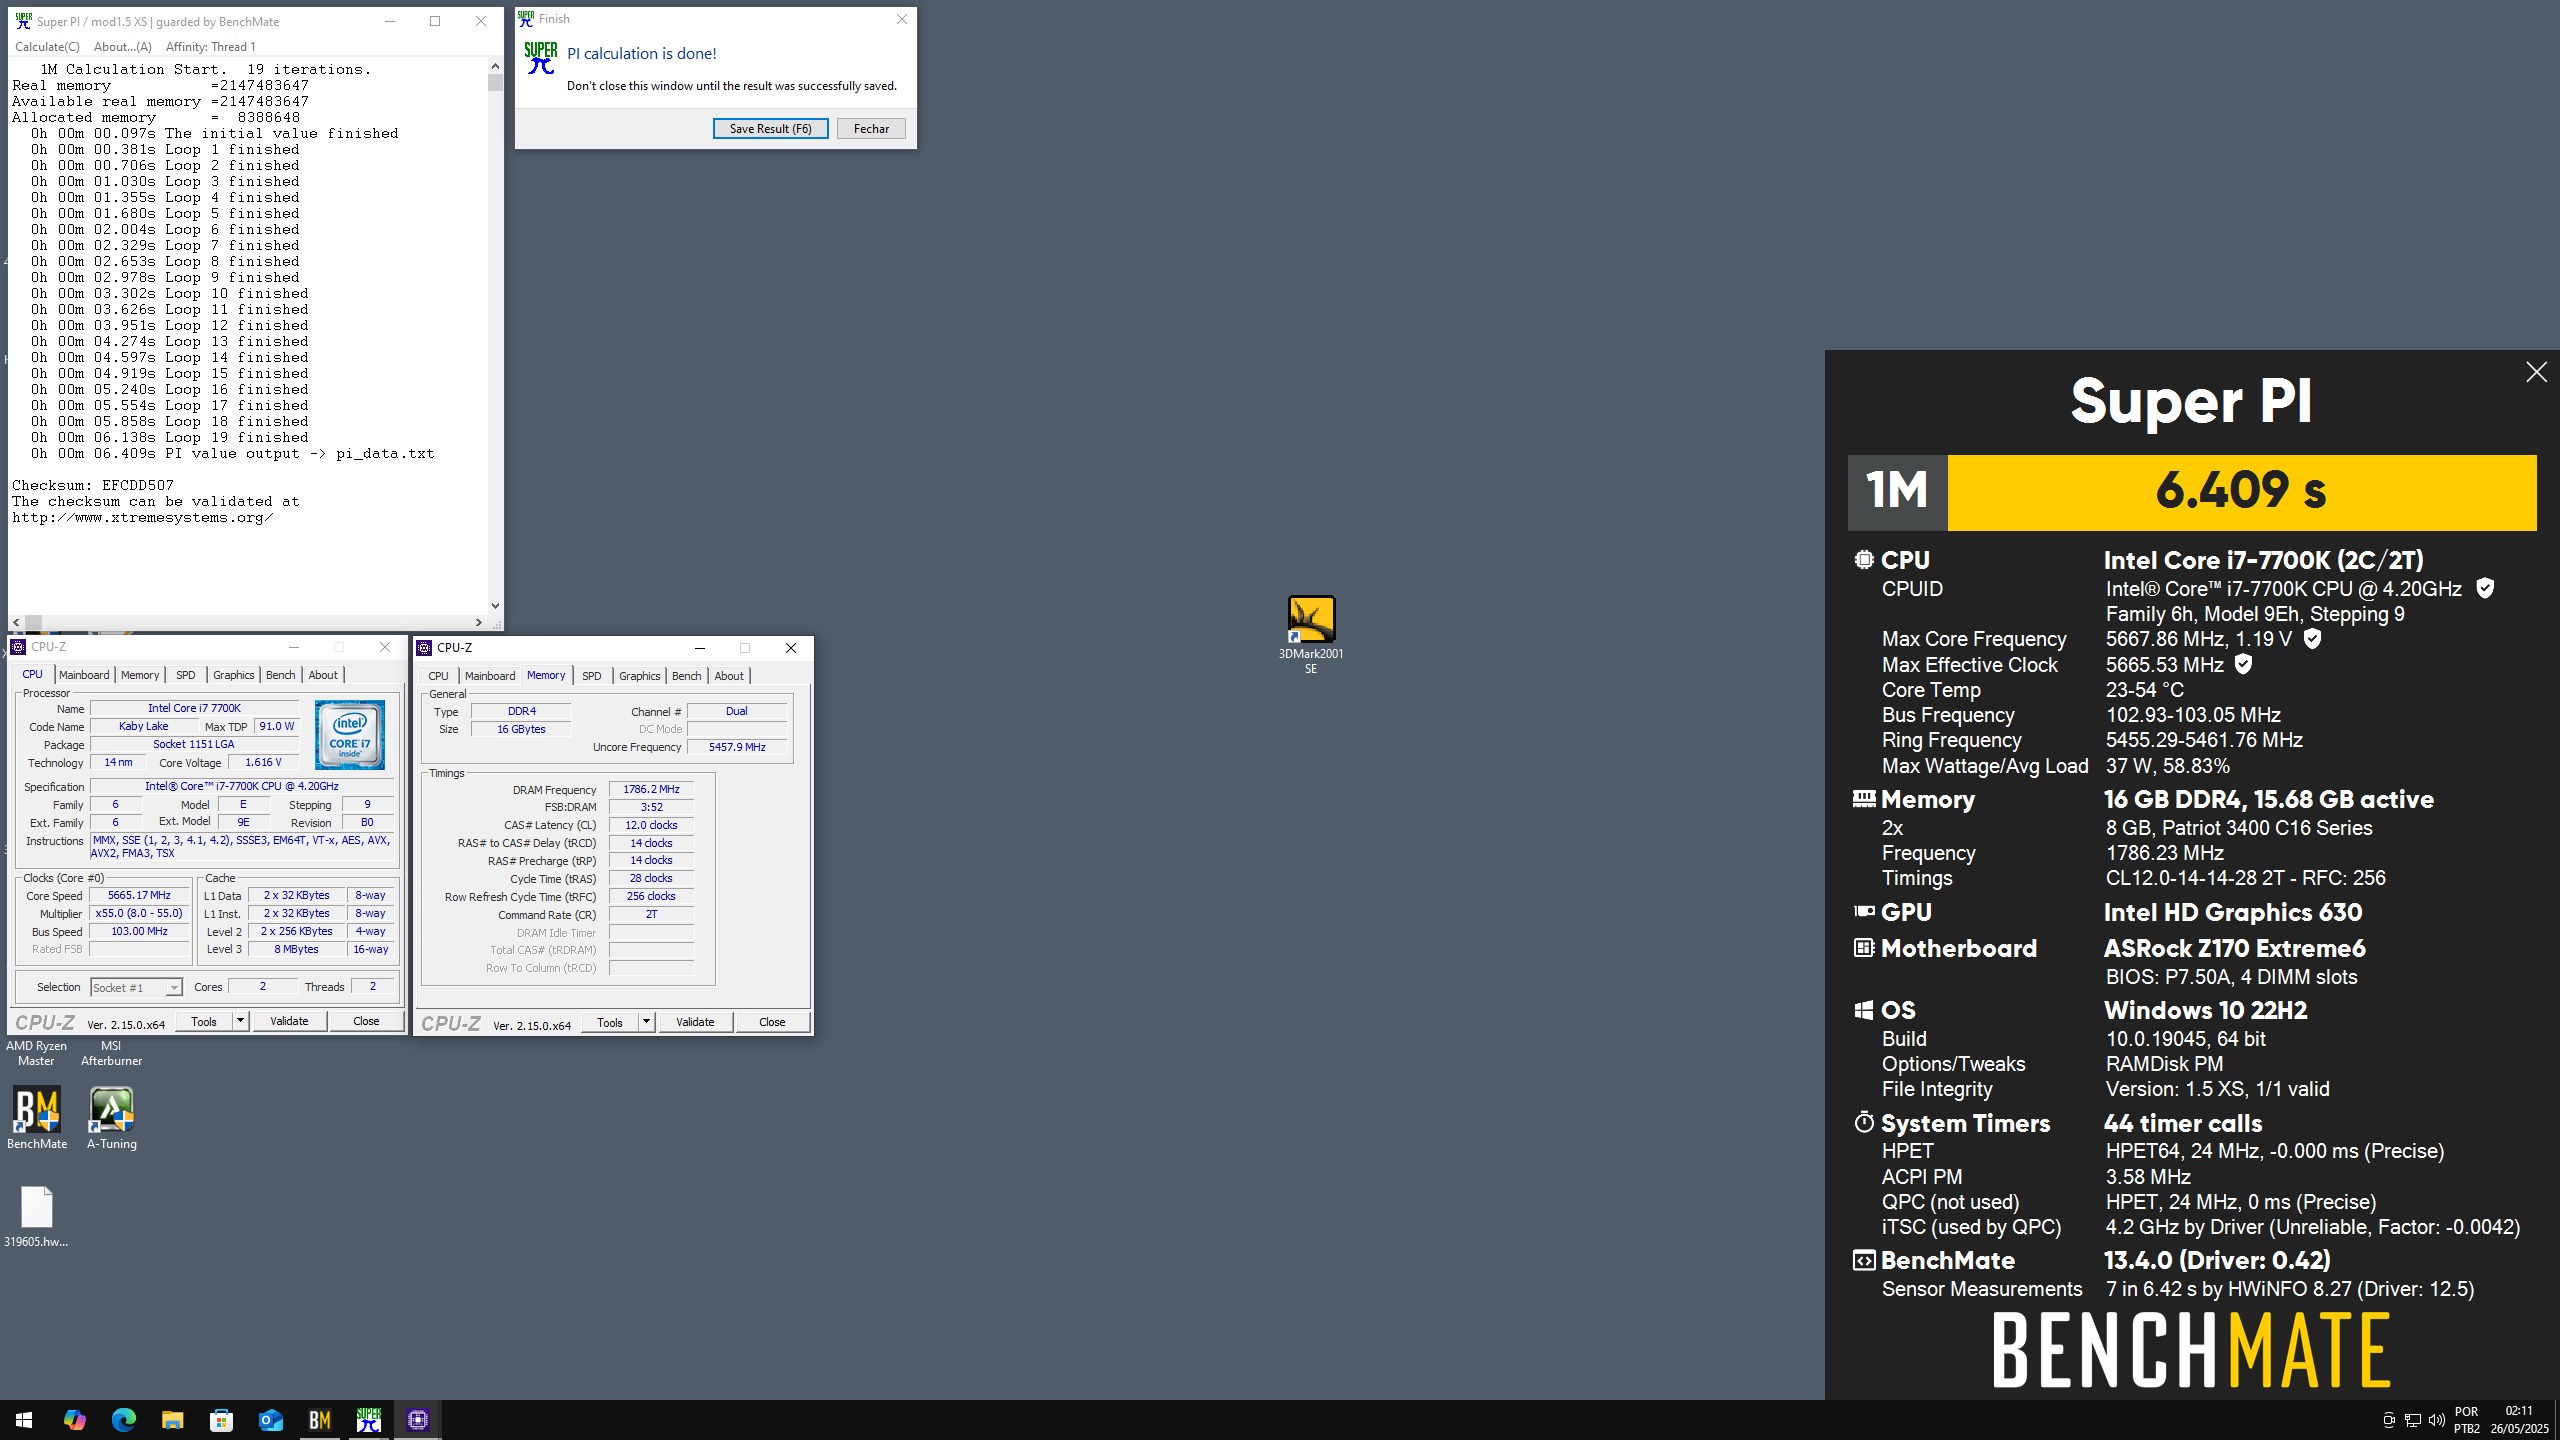Click Validate in right CPU-Z window

[695, 1022]
